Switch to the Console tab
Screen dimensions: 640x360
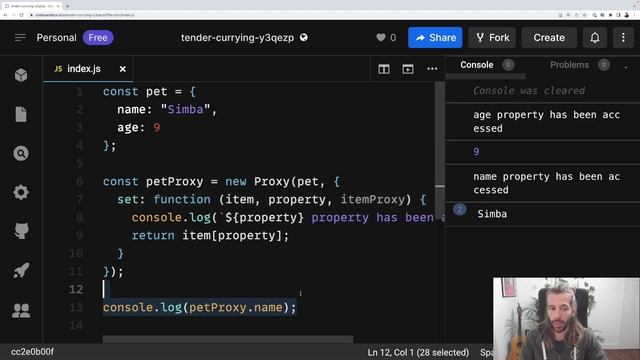[477, 65]
